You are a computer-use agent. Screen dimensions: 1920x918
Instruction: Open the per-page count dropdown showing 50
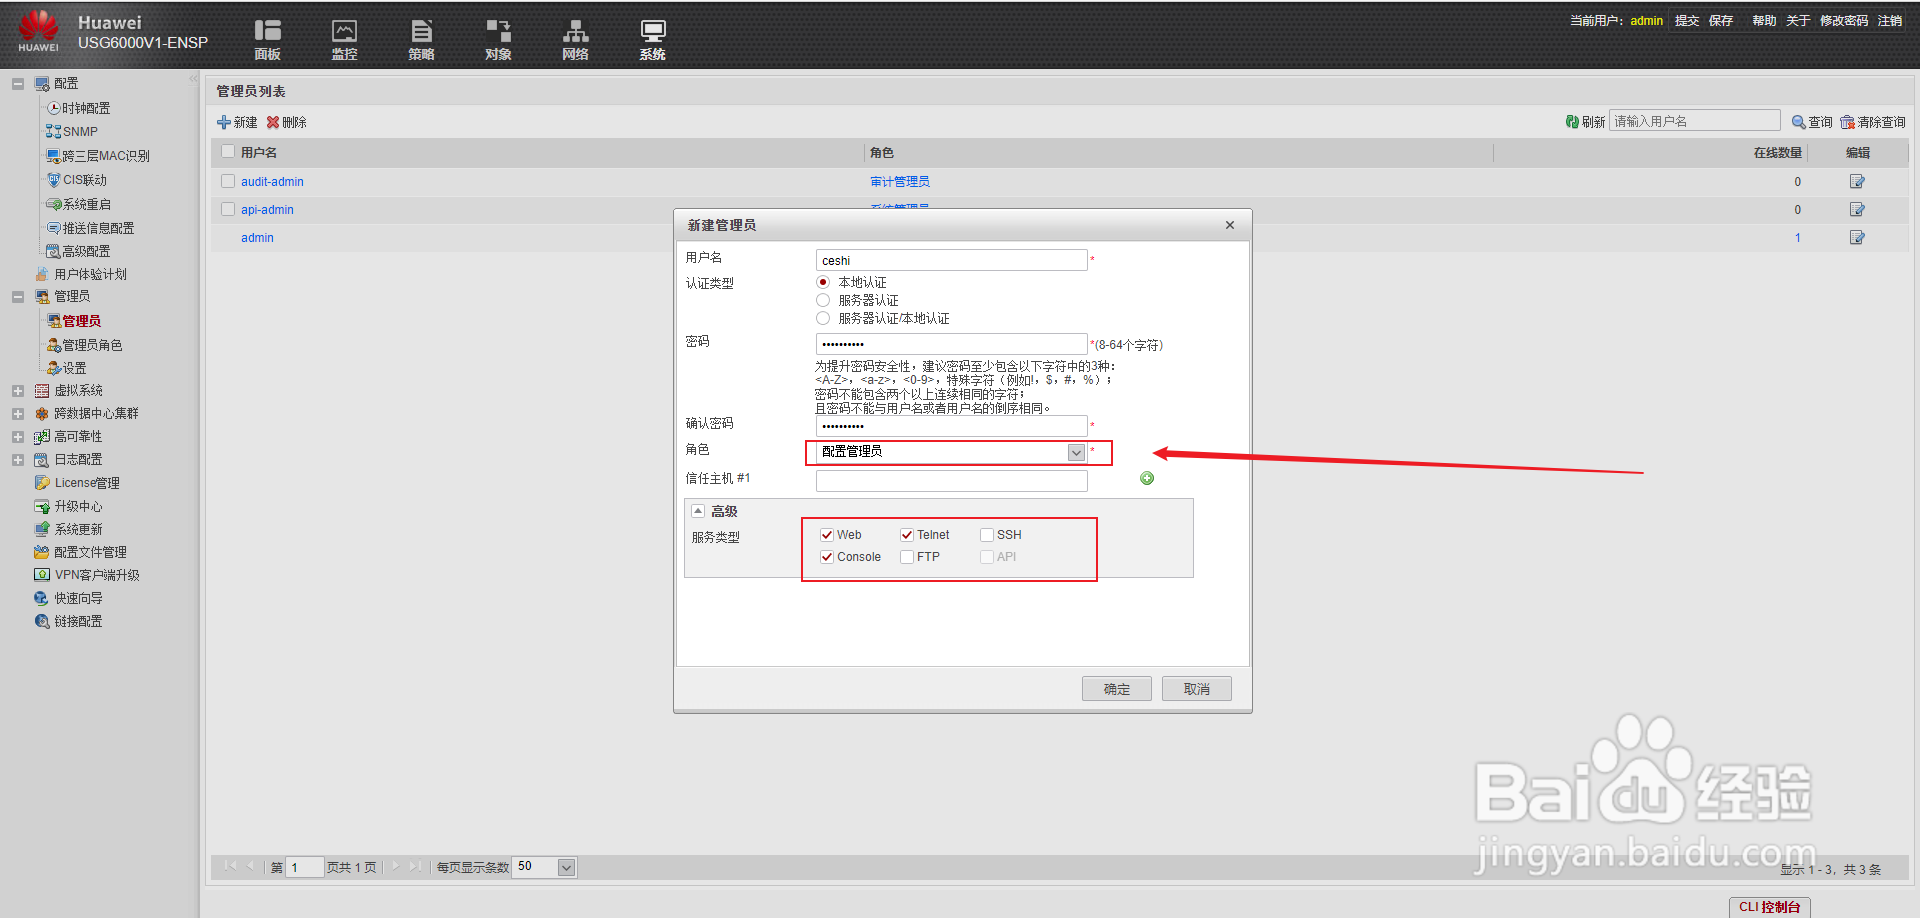[566, 867]
